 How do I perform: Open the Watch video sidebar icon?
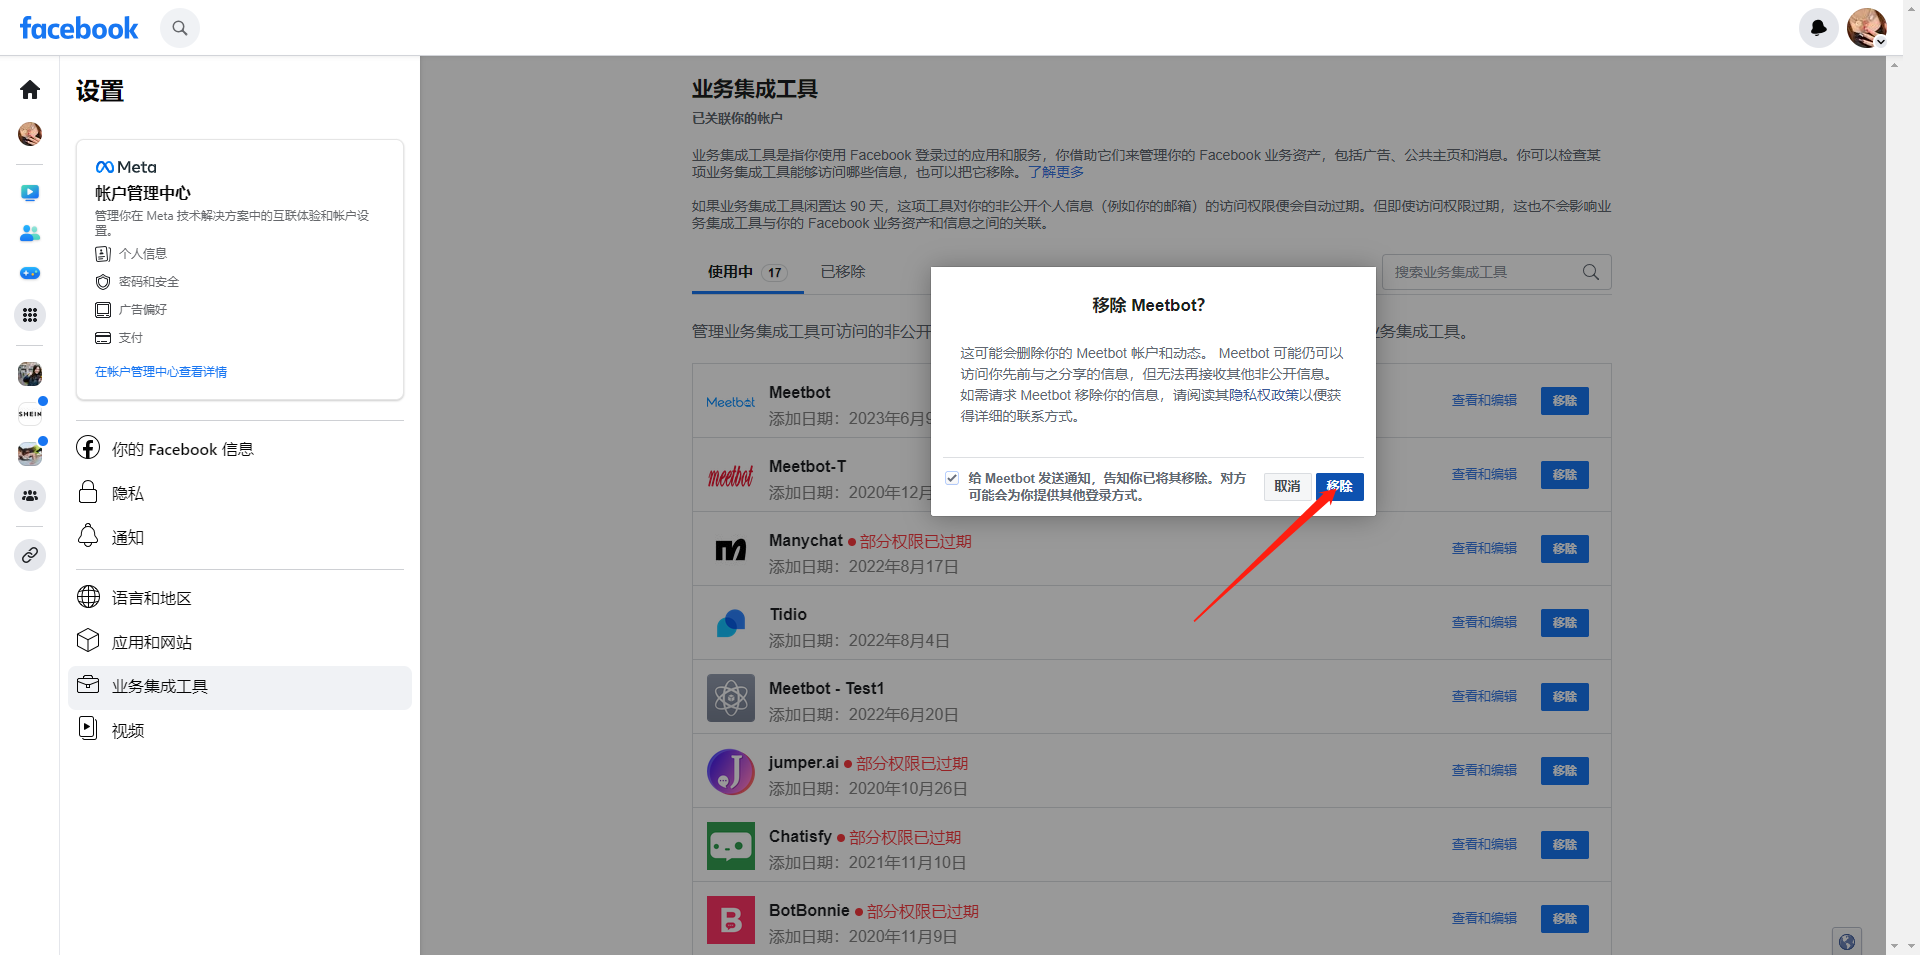tap(30, 192)
